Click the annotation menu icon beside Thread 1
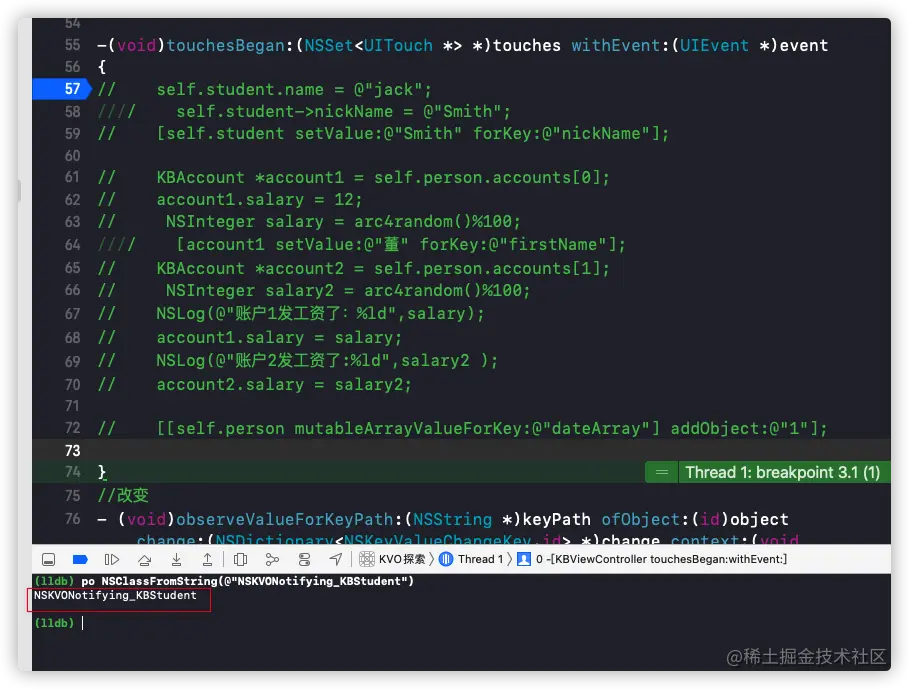 661,472
